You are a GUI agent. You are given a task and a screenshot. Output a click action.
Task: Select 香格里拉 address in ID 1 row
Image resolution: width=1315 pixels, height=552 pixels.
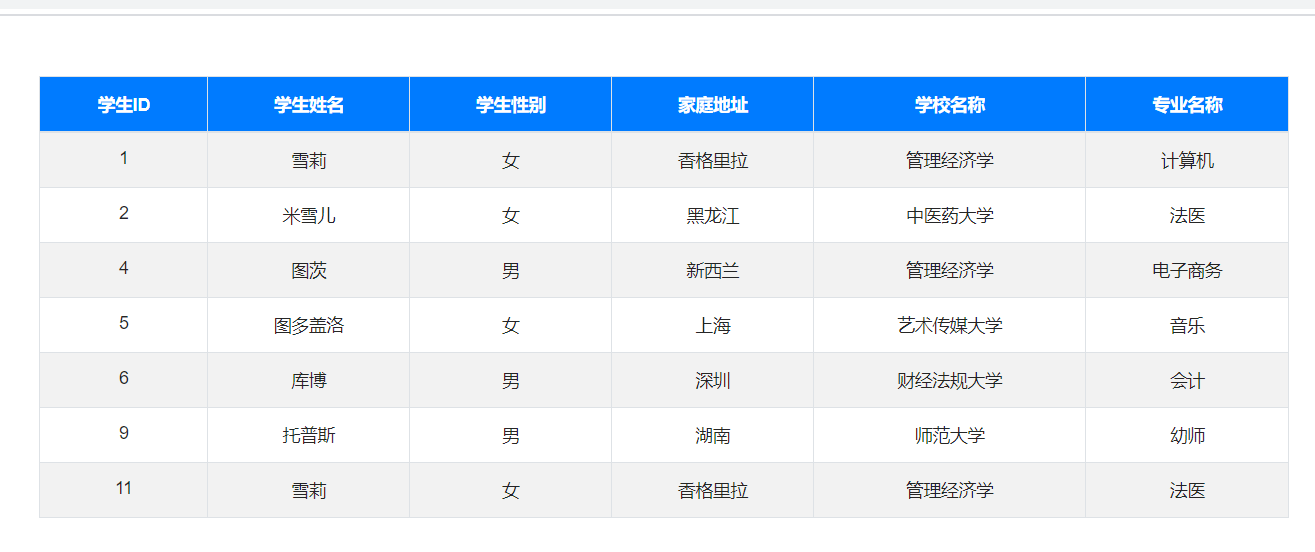[x=713, y=160]
